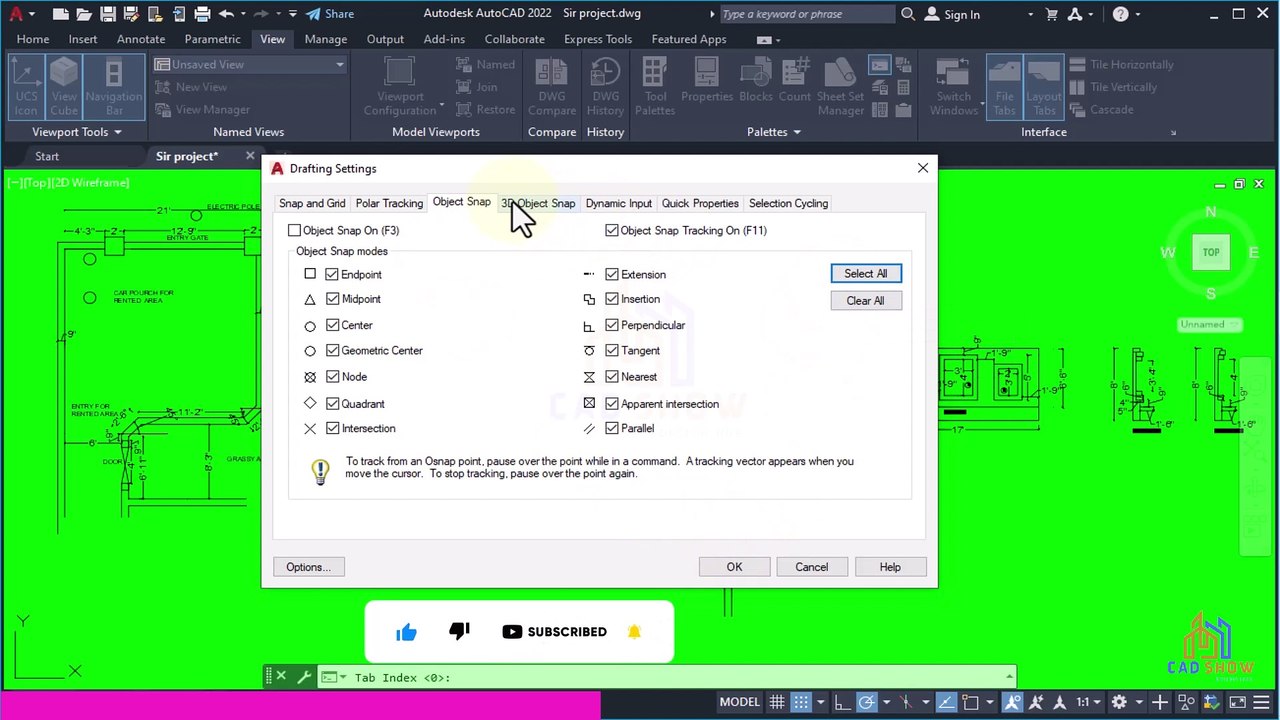The height and width of the screenshot is (720, 1280).
Task: Expand the Viewport Tools panel arrow
Action: tap(117, 132)
